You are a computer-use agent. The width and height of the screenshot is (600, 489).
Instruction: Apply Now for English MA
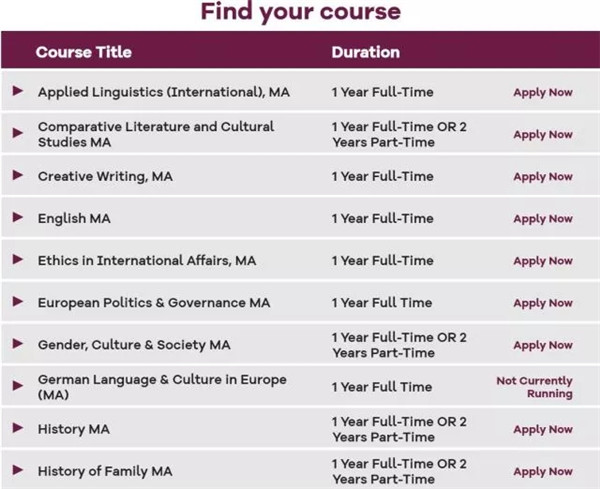[543, 219]
